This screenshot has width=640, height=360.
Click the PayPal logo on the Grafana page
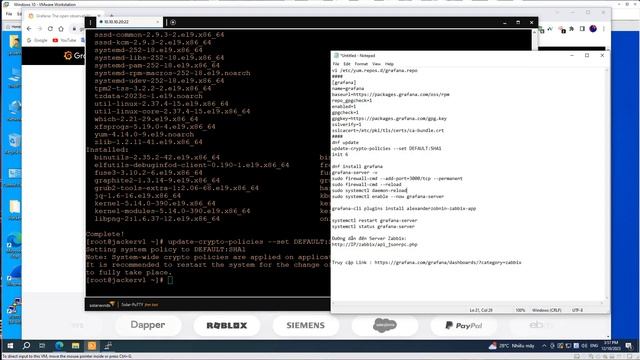click(463, 325)
